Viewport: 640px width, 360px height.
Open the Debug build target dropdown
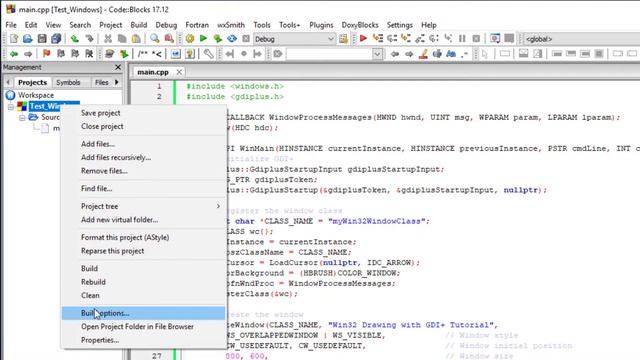pos(294,39)
